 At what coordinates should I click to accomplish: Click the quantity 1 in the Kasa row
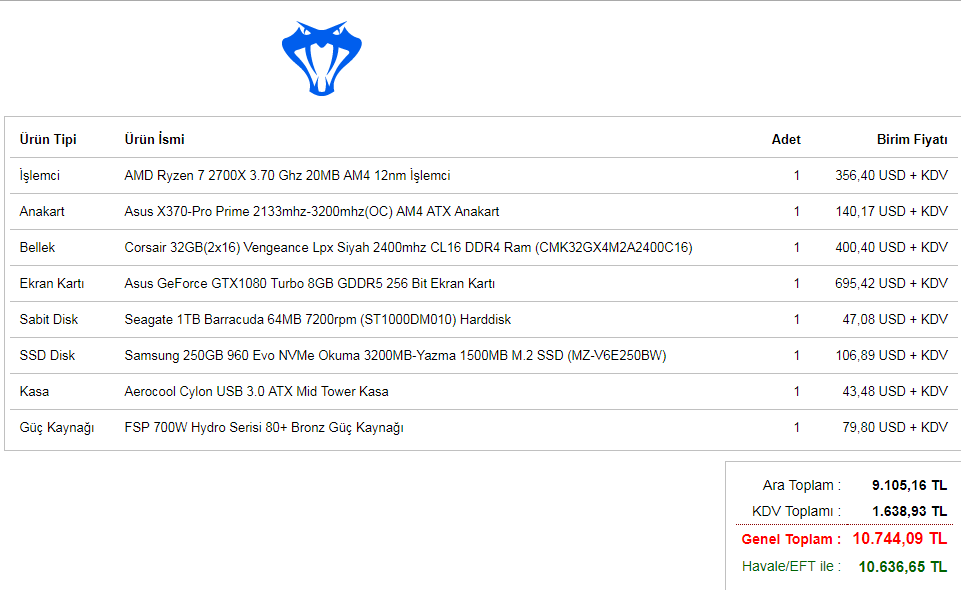point(797,391)
